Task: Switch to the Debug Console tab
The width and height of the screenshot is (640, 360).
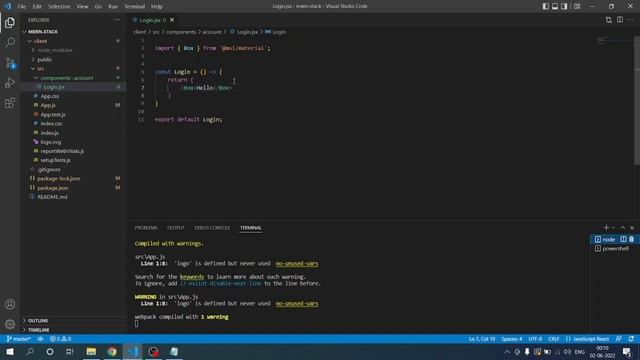Action: pyautogui.click(x=212, y=228)
